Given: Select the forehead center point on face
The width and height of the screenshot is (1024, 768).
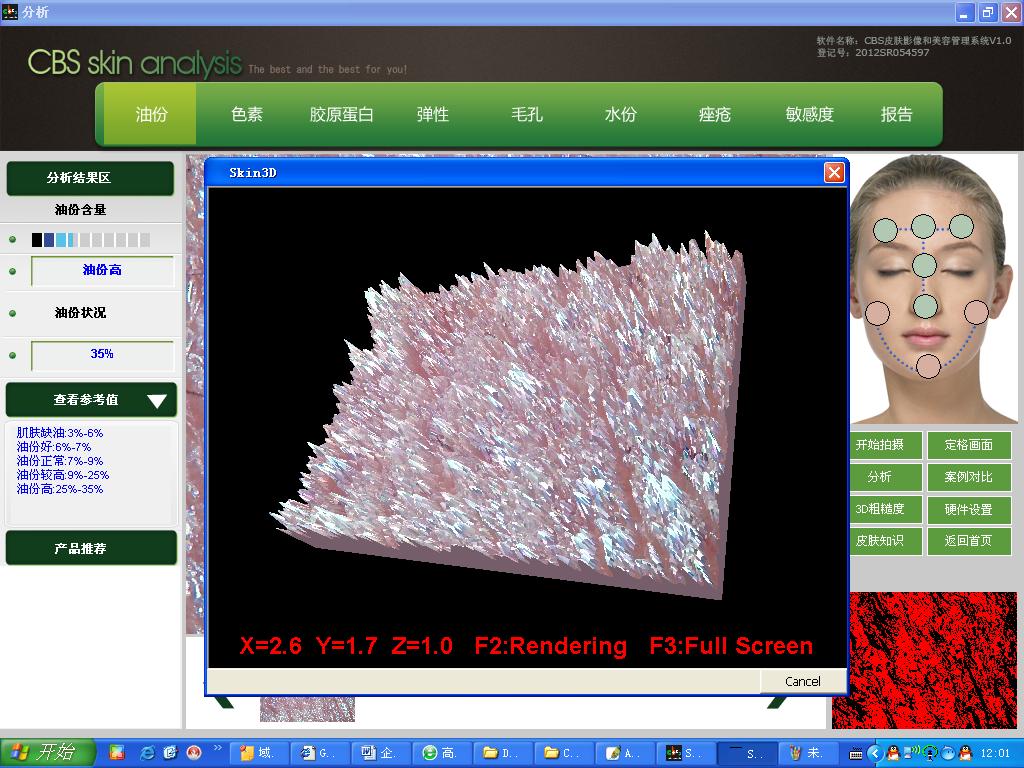Looking at the screenshot, I should 923,226.
